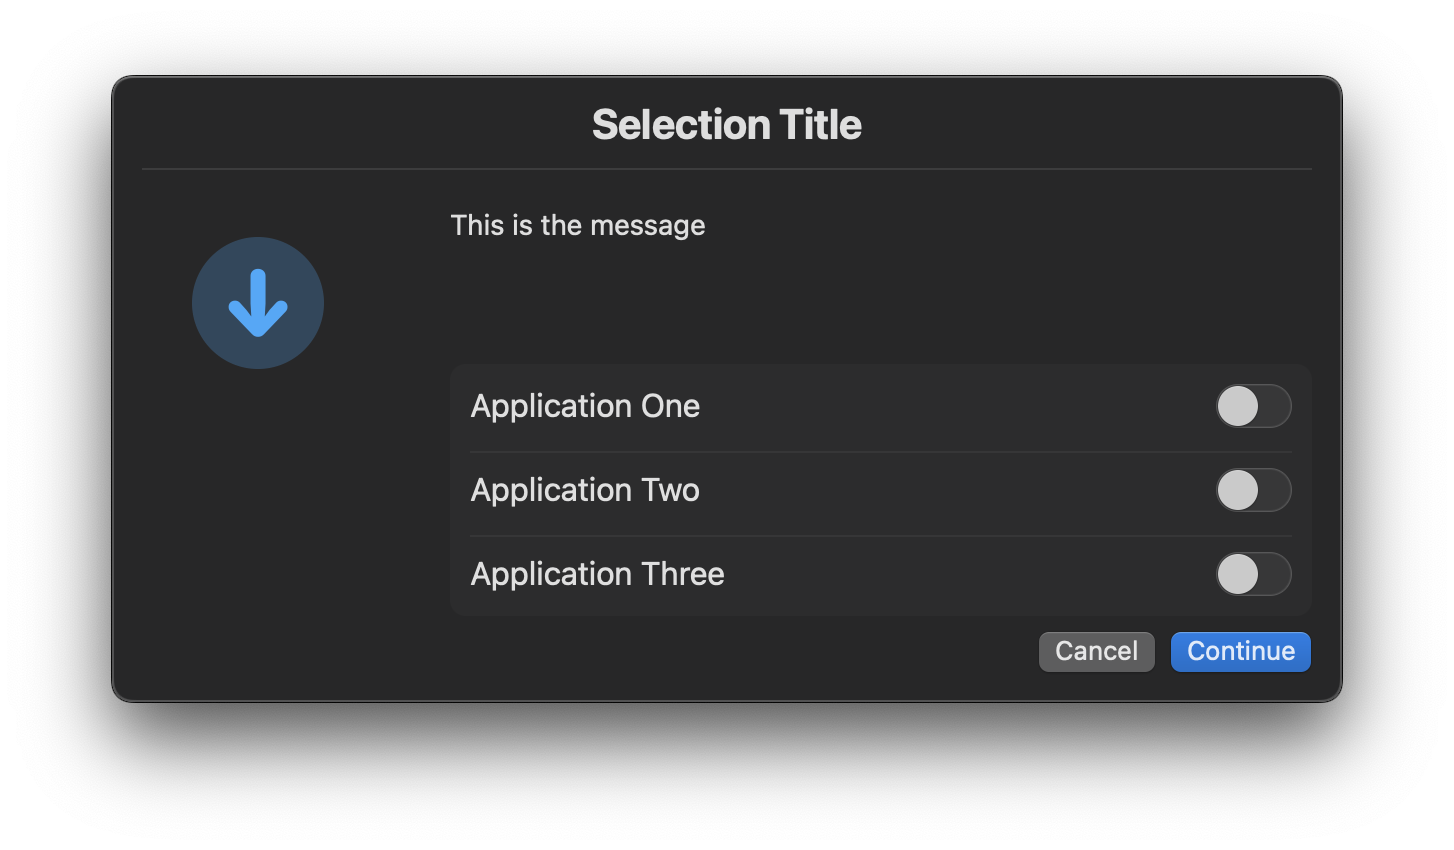
Task: Enable the Application One toggle
Action: pyautogui.click(x=1253, y=406)
